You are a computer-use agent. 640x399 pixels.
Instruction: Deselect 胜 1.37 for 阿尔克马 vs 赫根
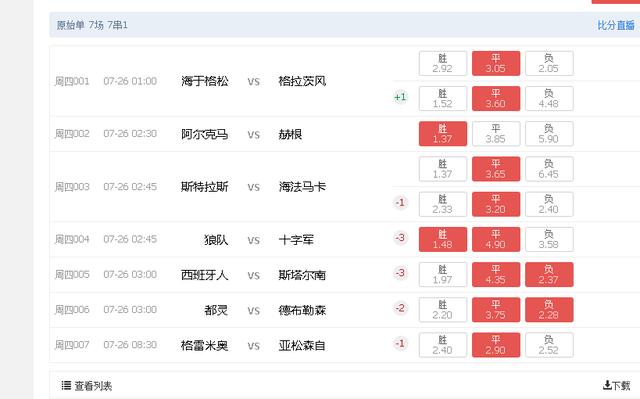coord(443,133)
